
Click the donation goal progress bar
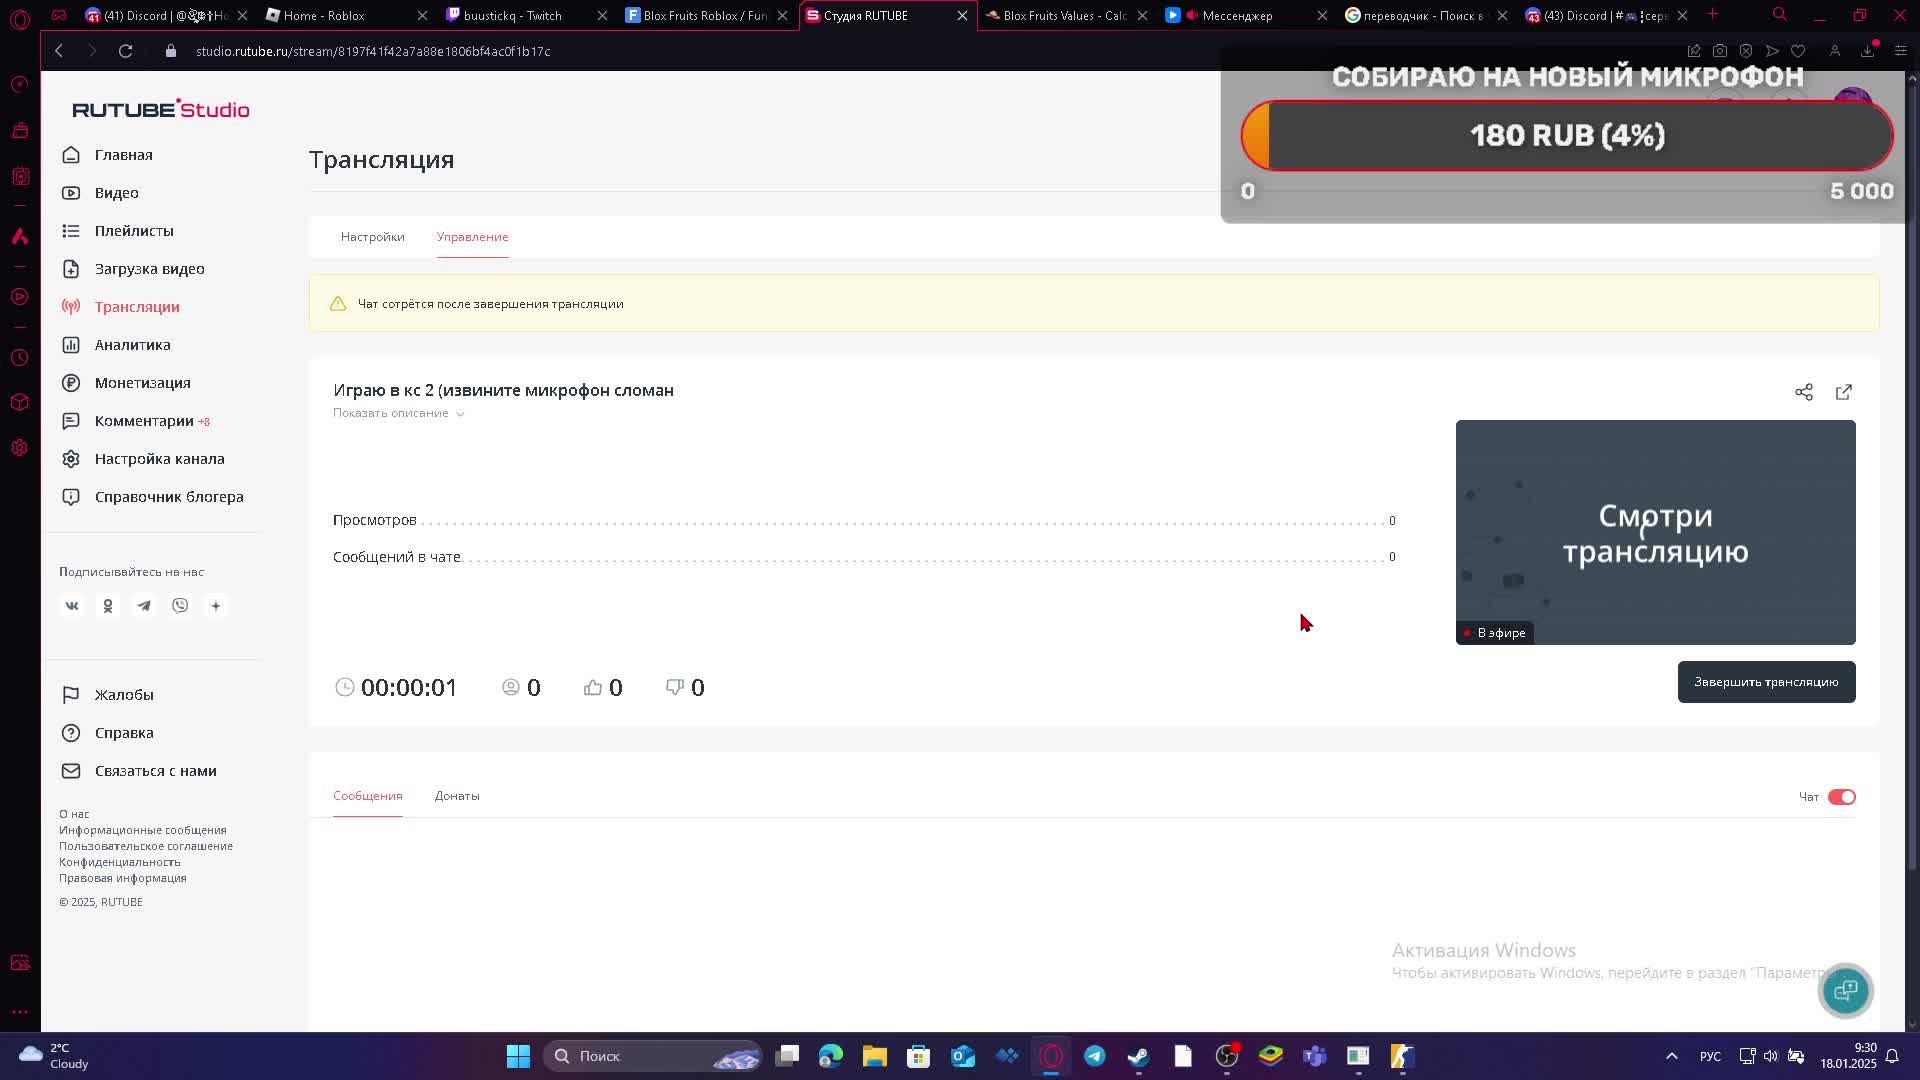pos(1566,136)
